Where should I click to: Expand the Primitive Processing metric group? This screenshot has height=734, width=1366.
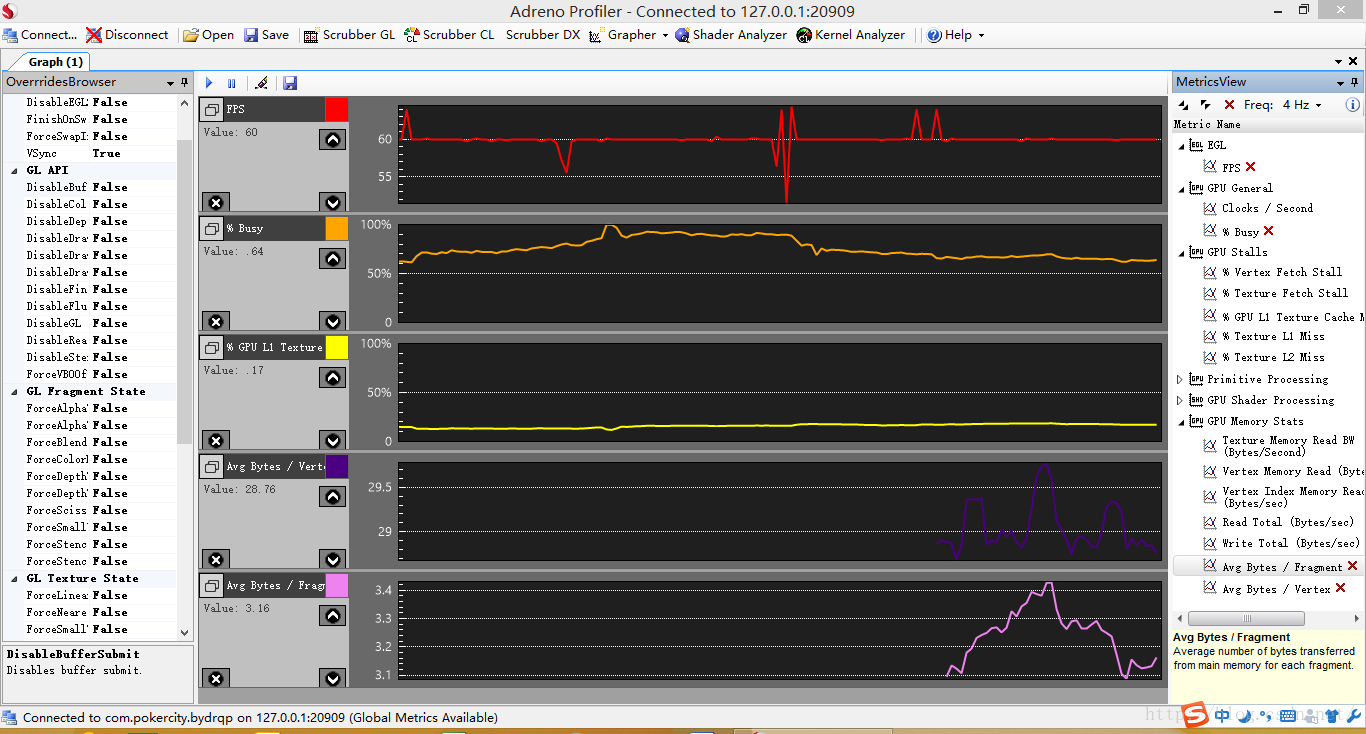tap(1180, 379)
